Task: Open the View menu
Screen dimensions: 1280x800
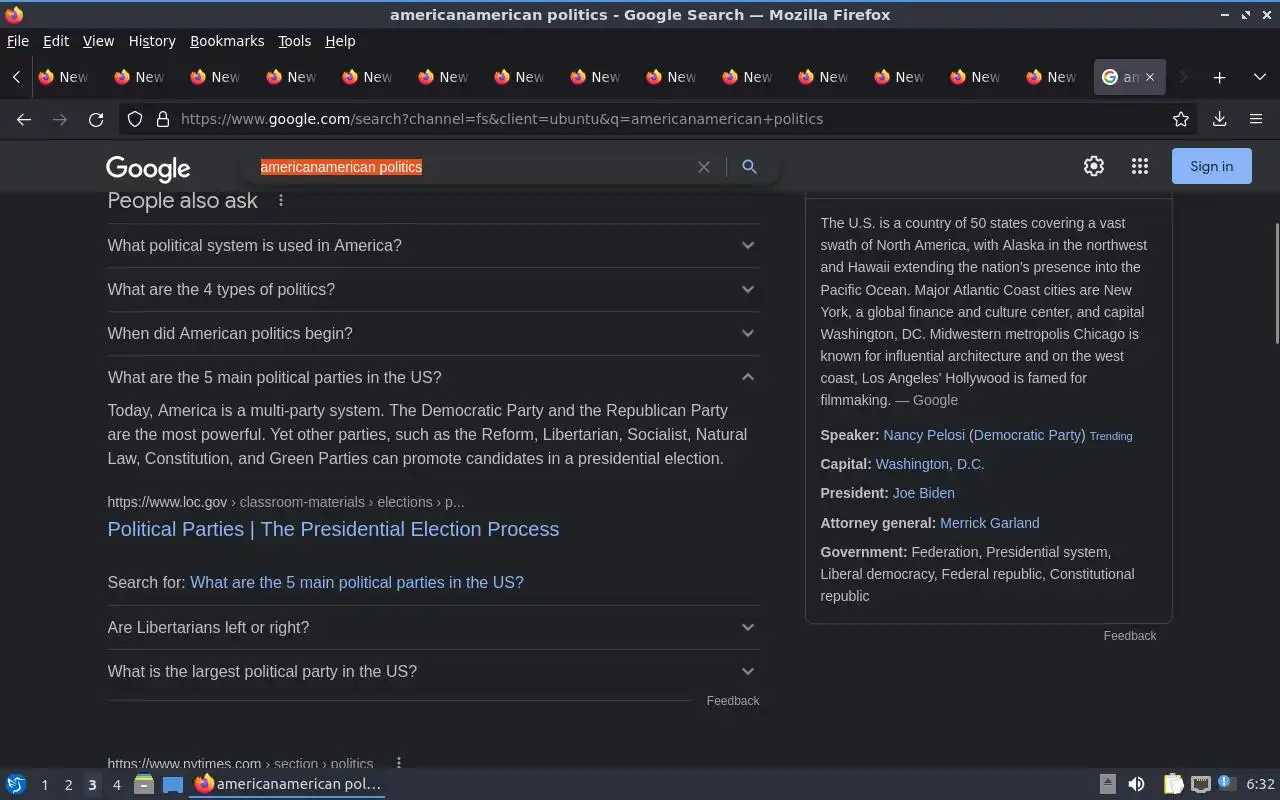Action: tap(98, 41)
